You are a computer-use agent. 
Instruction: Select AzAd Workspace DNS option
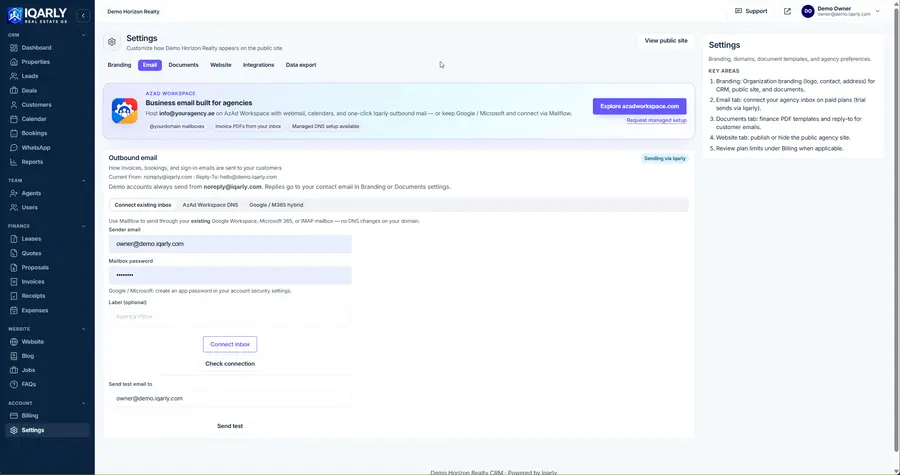click(x=210, y=205)
